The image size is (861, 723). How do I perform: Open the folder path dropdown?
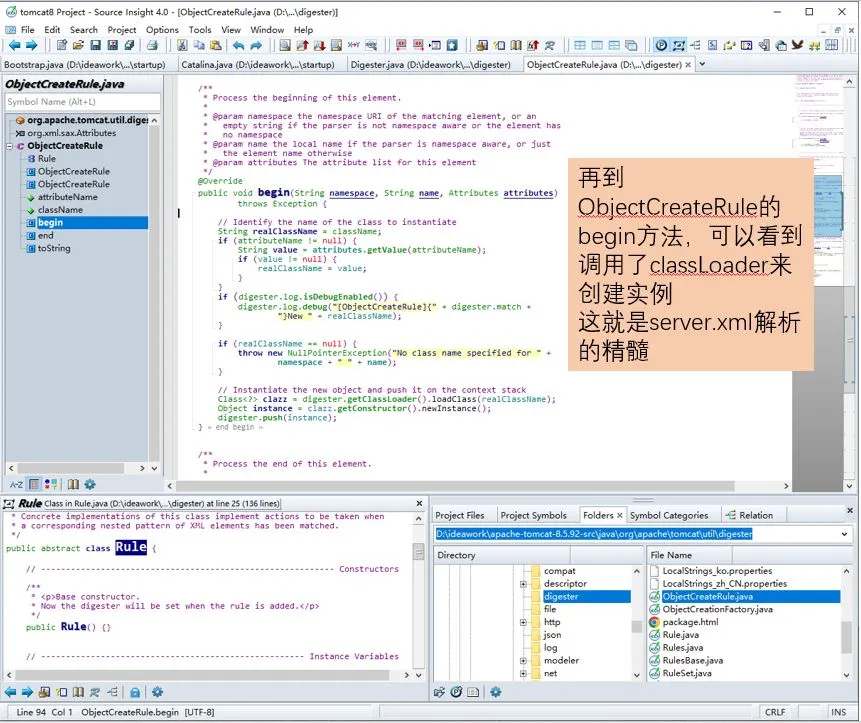point(844,534)
